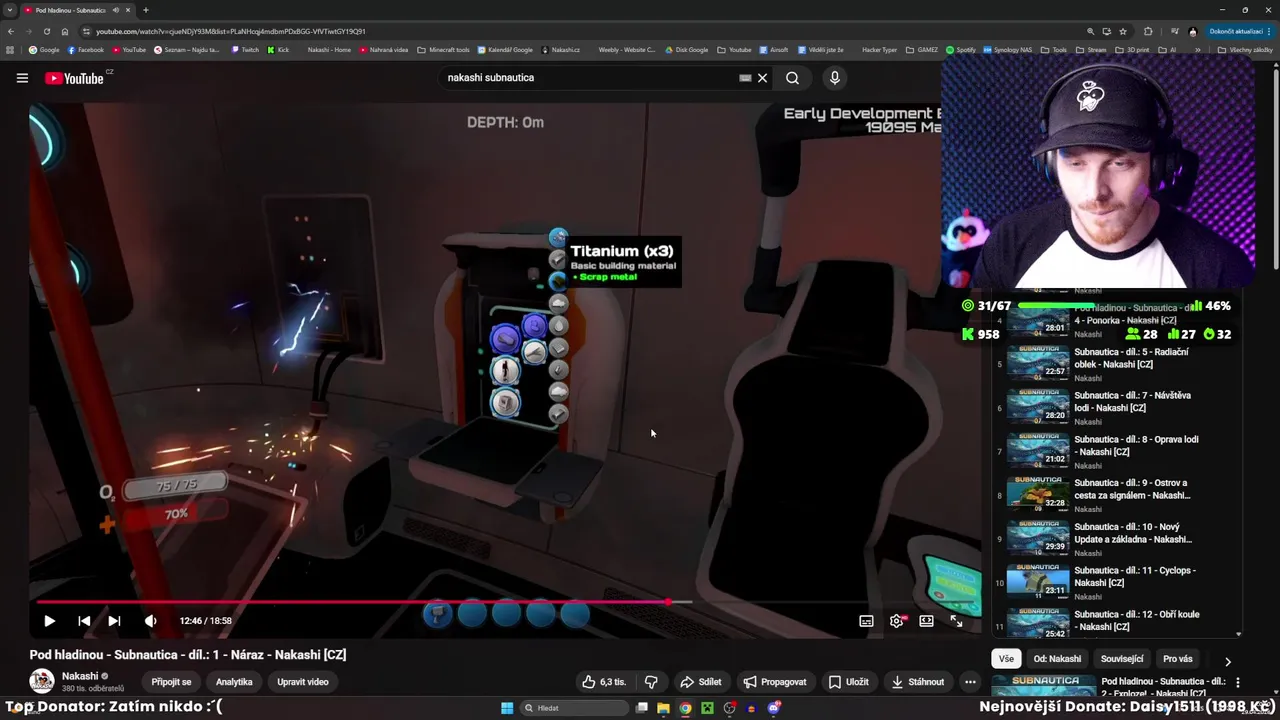
Task: Select the Od: Nakashi filter chip
Action: pyautogui.click(x=1057, y=659)
